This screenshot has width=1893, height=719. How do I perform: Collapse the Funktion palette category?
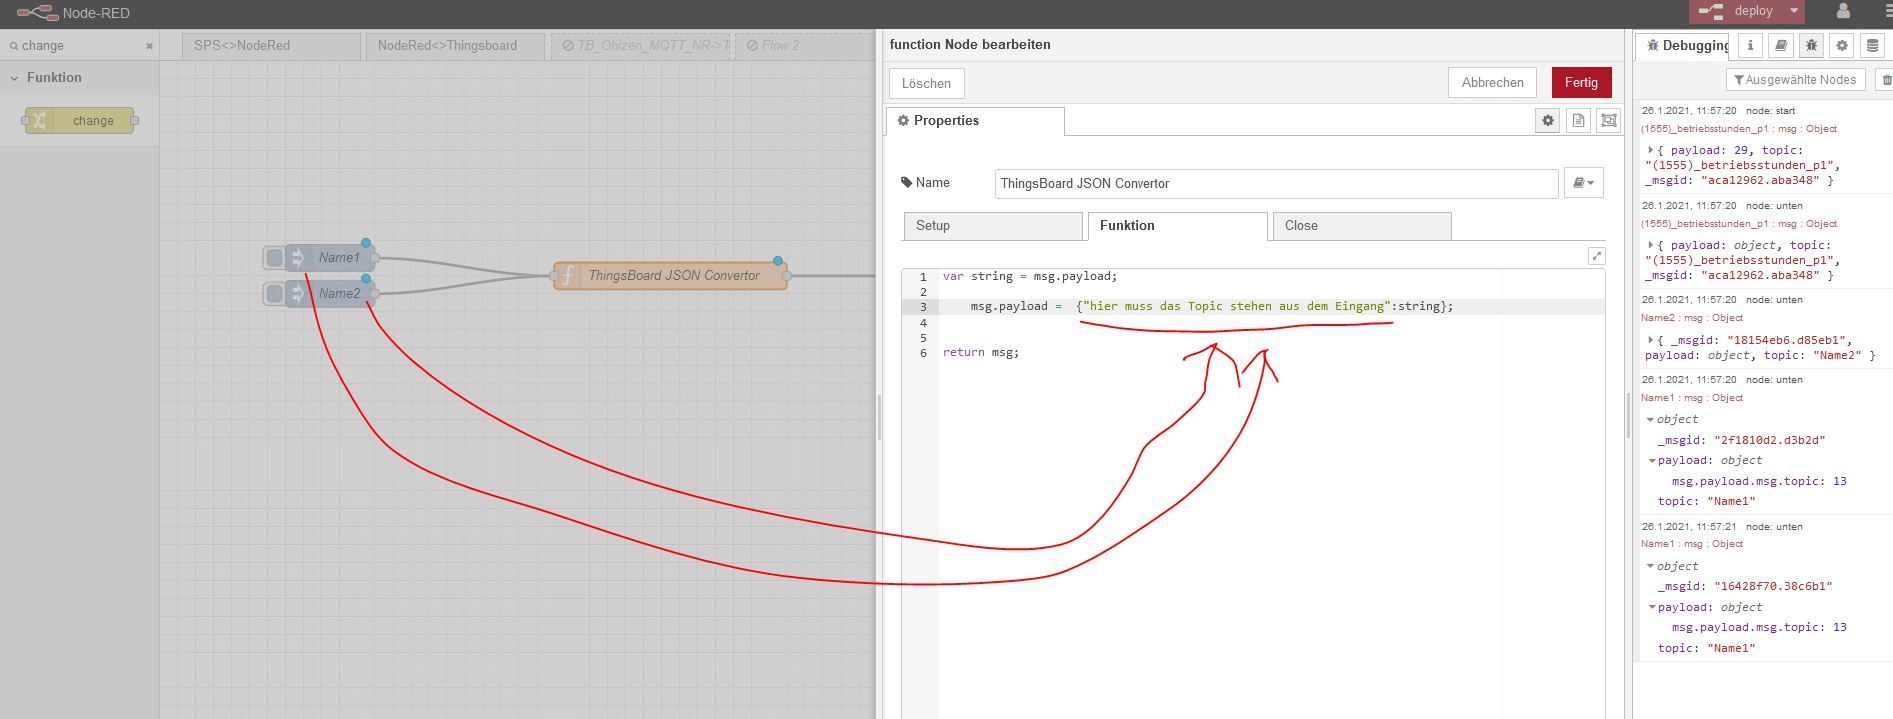(15, 78)
